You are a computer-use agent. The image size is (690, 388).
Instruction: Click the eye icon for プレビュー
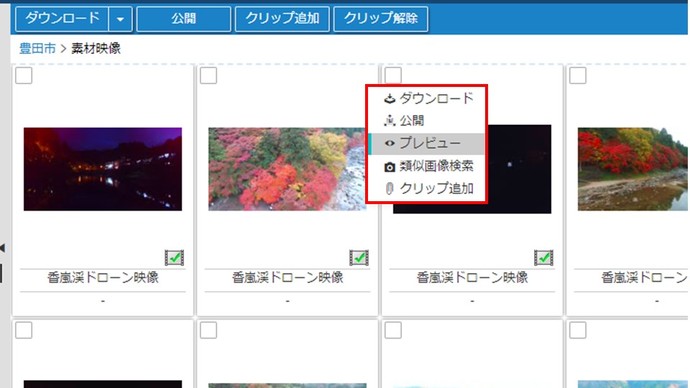tap(389, 143)
